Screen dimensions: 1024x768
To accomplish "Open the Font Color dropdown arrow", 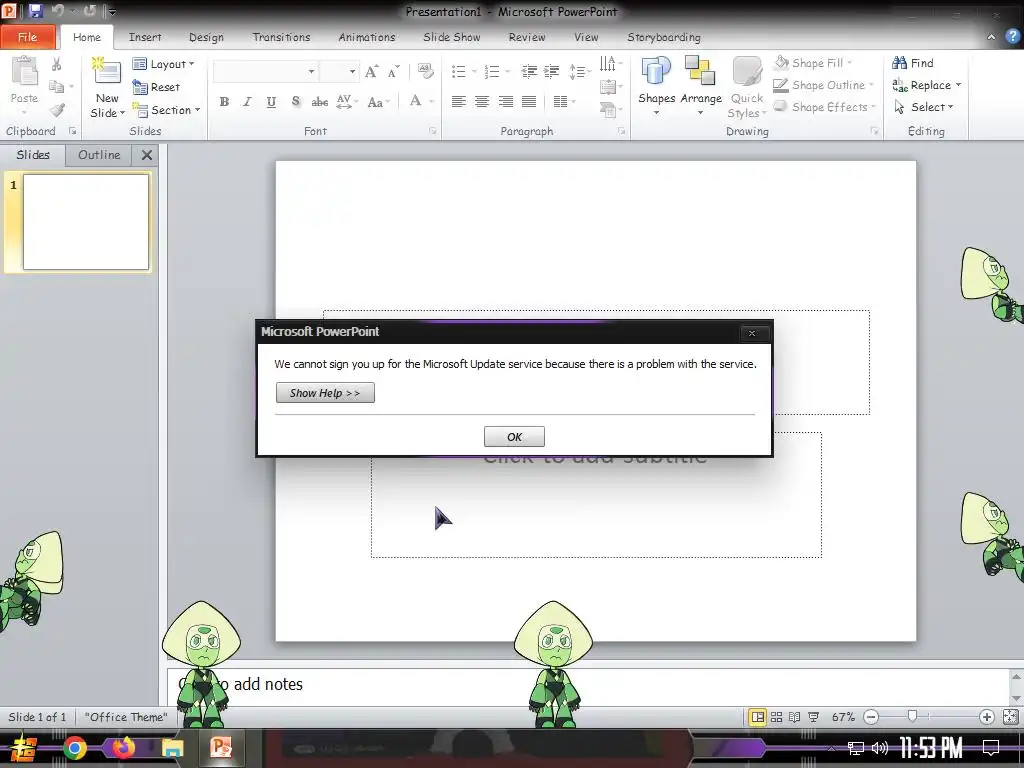I will (432, 102).
